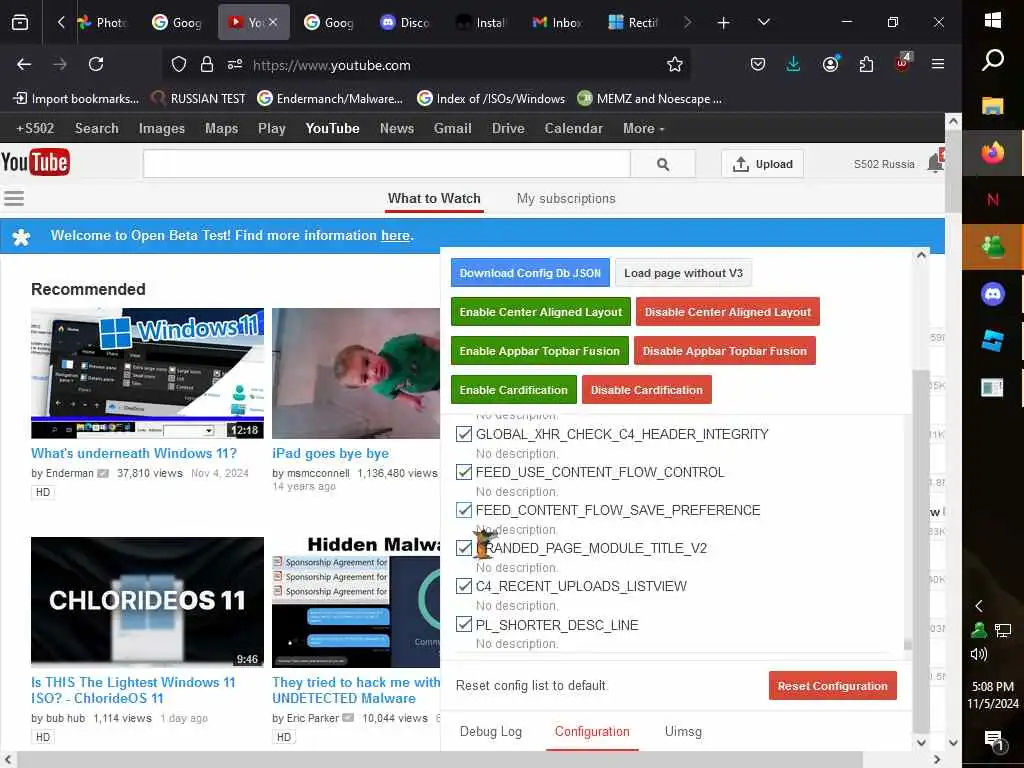1024x768 pixels.
Task: Open Gmail in Google bar
Action: coord(453,129)
